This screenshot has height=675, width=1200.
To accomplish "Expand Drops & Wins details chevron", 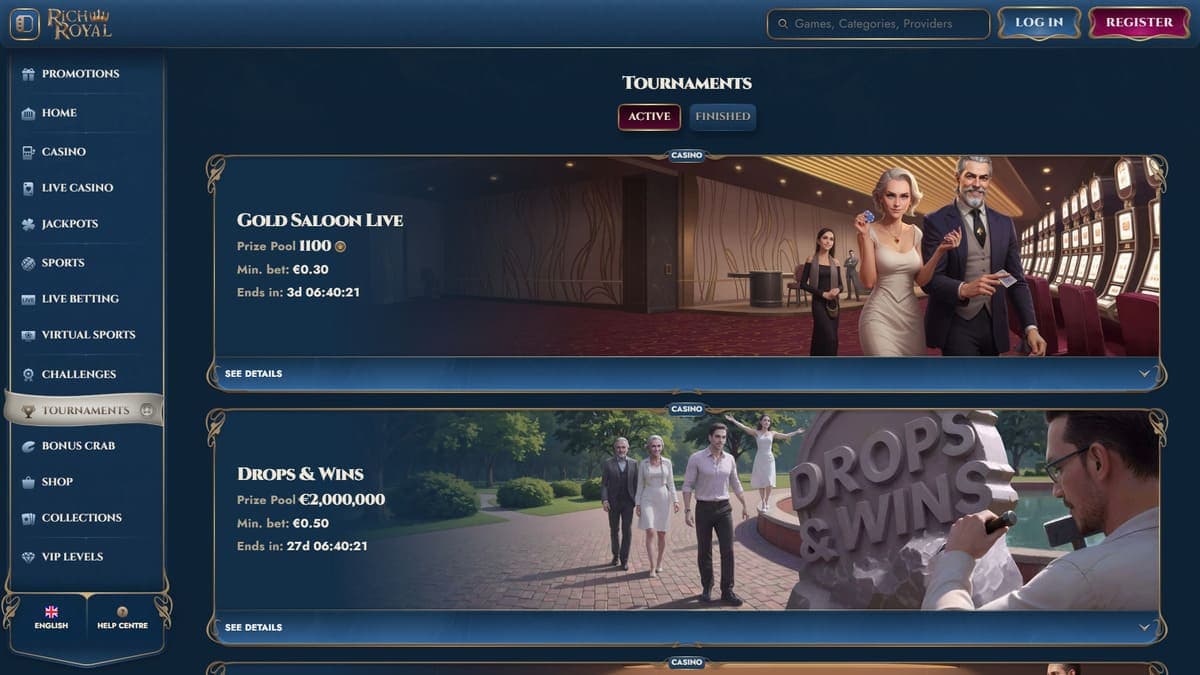I will coord(1144,628).
